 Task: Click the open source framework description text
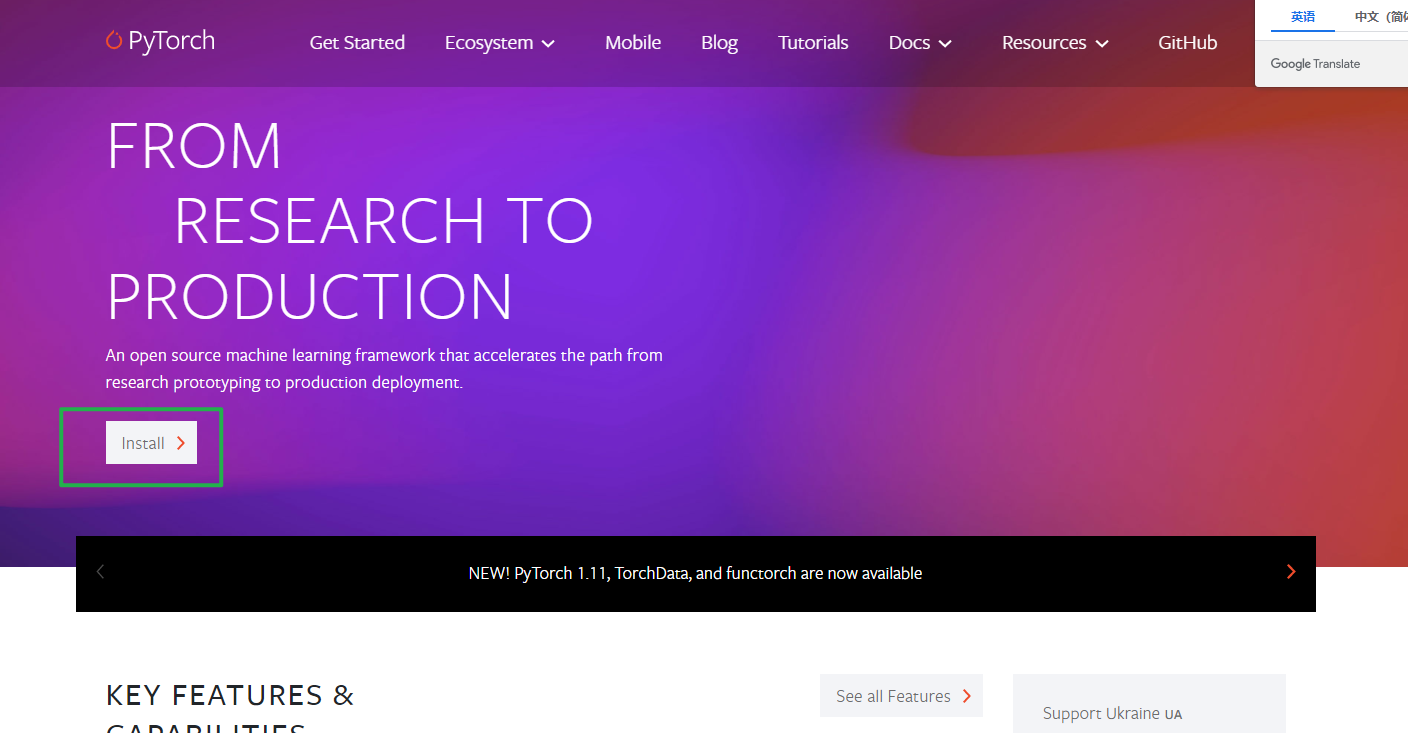(x=384, y=368)
